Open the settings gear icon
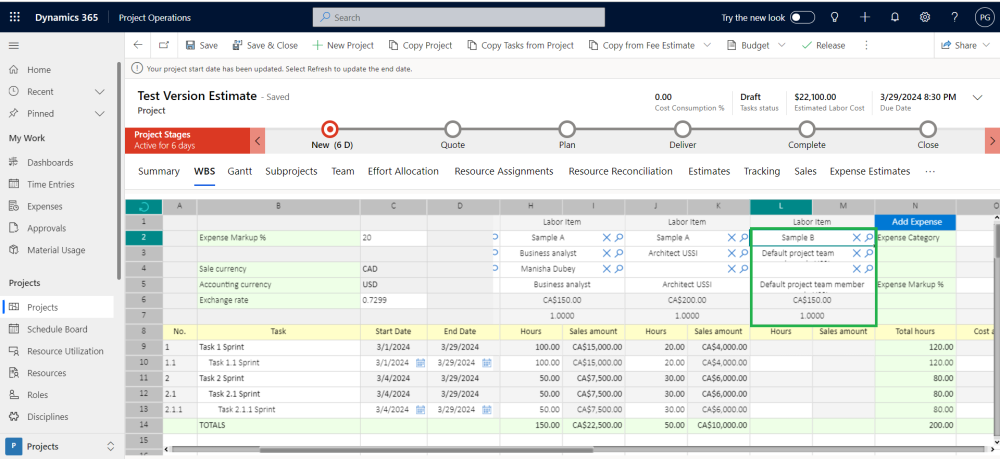This screenshot has height=459, width=1000. click(925, 17)
